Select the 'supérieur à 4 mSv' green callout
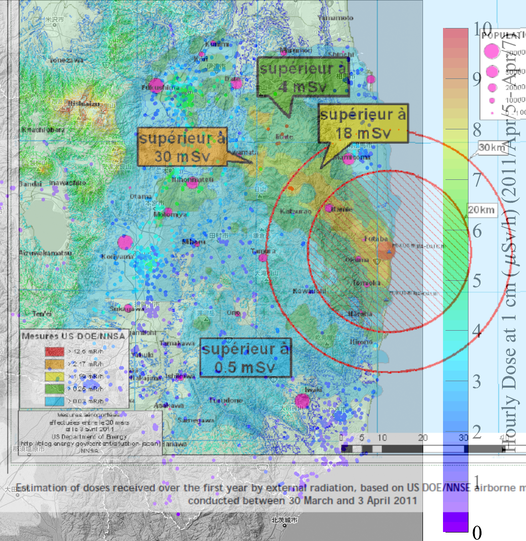The height and width of the screenshot is (541, 526). (303, 77)
